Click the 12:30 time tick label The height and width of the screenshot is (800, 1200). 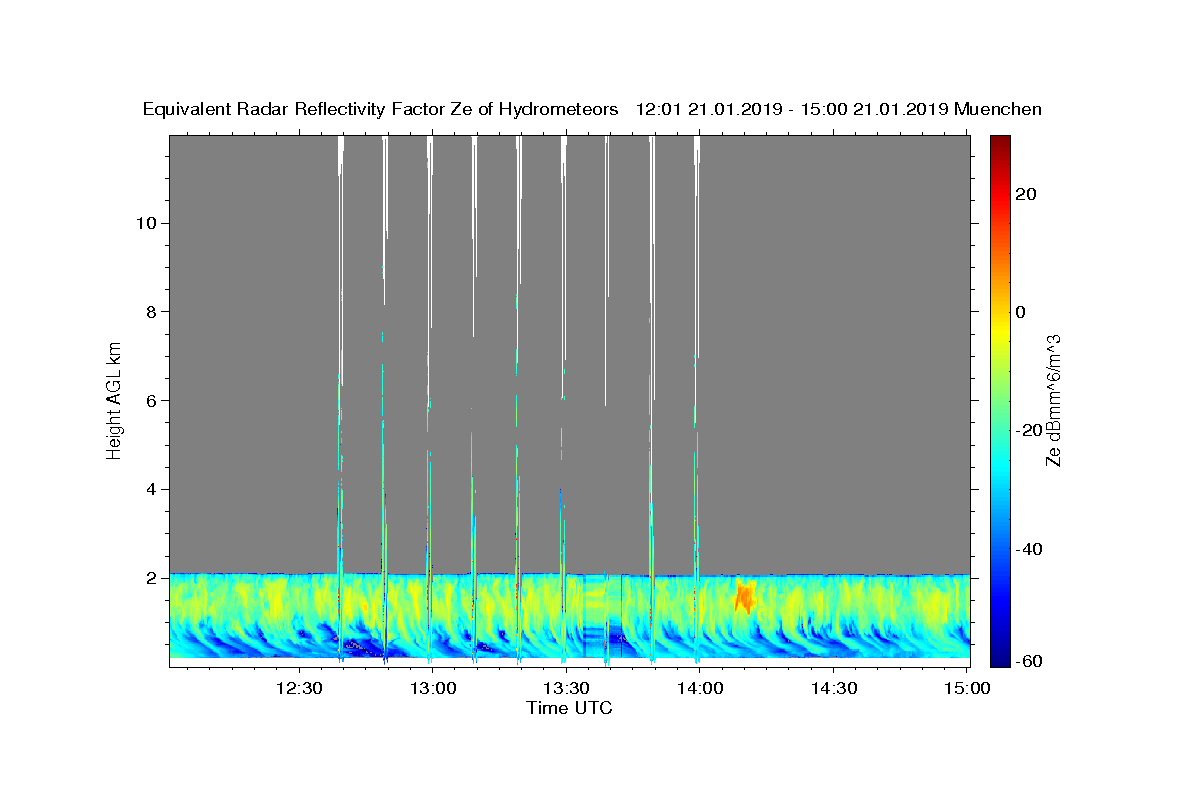299,688
